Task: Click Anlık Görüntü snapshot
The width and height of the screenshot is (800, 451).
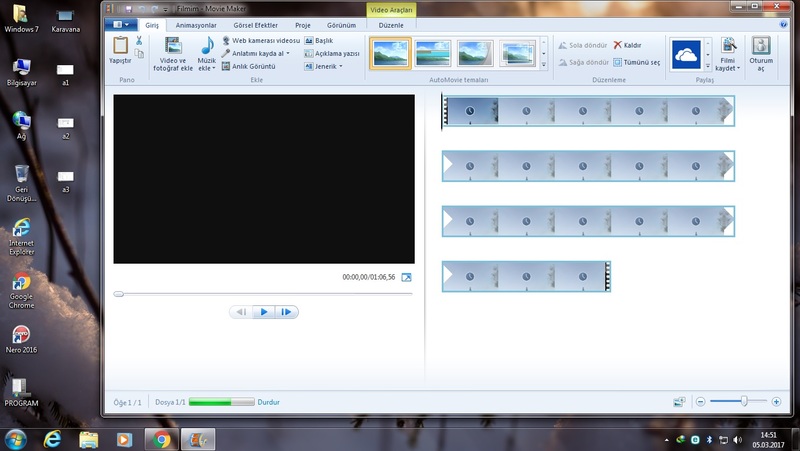Action: coord(248,66)
